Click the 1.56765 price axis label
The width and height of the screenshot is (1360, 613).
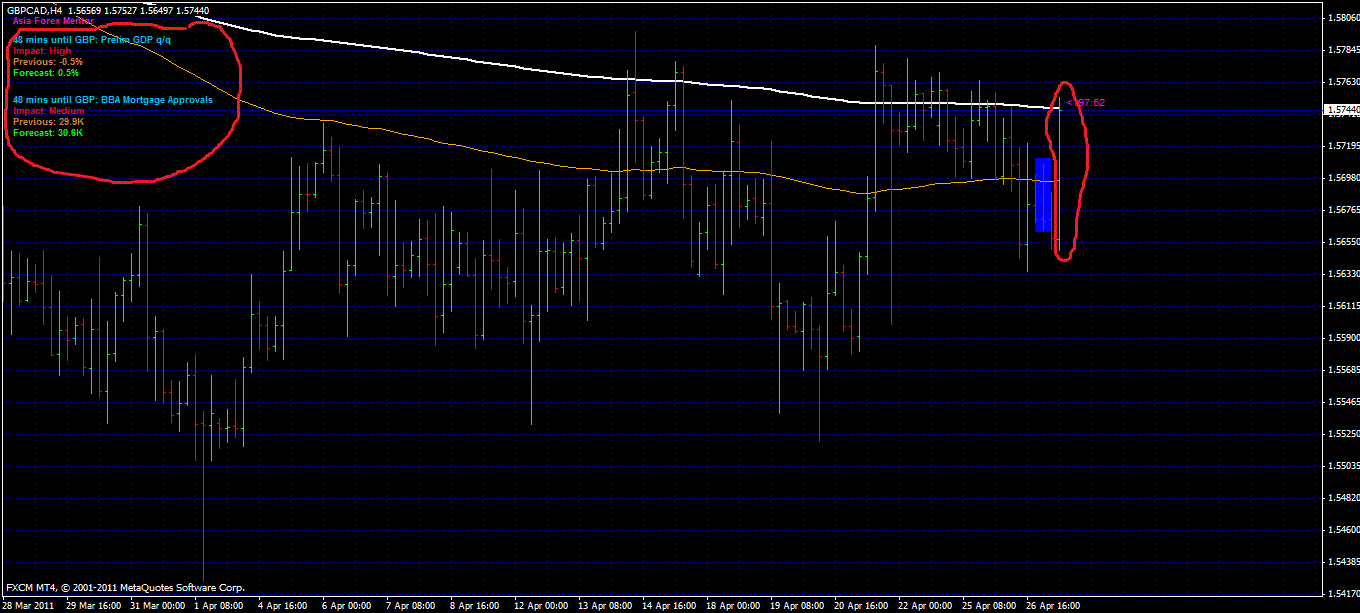pyautogui.click(x=1342, y=209)
